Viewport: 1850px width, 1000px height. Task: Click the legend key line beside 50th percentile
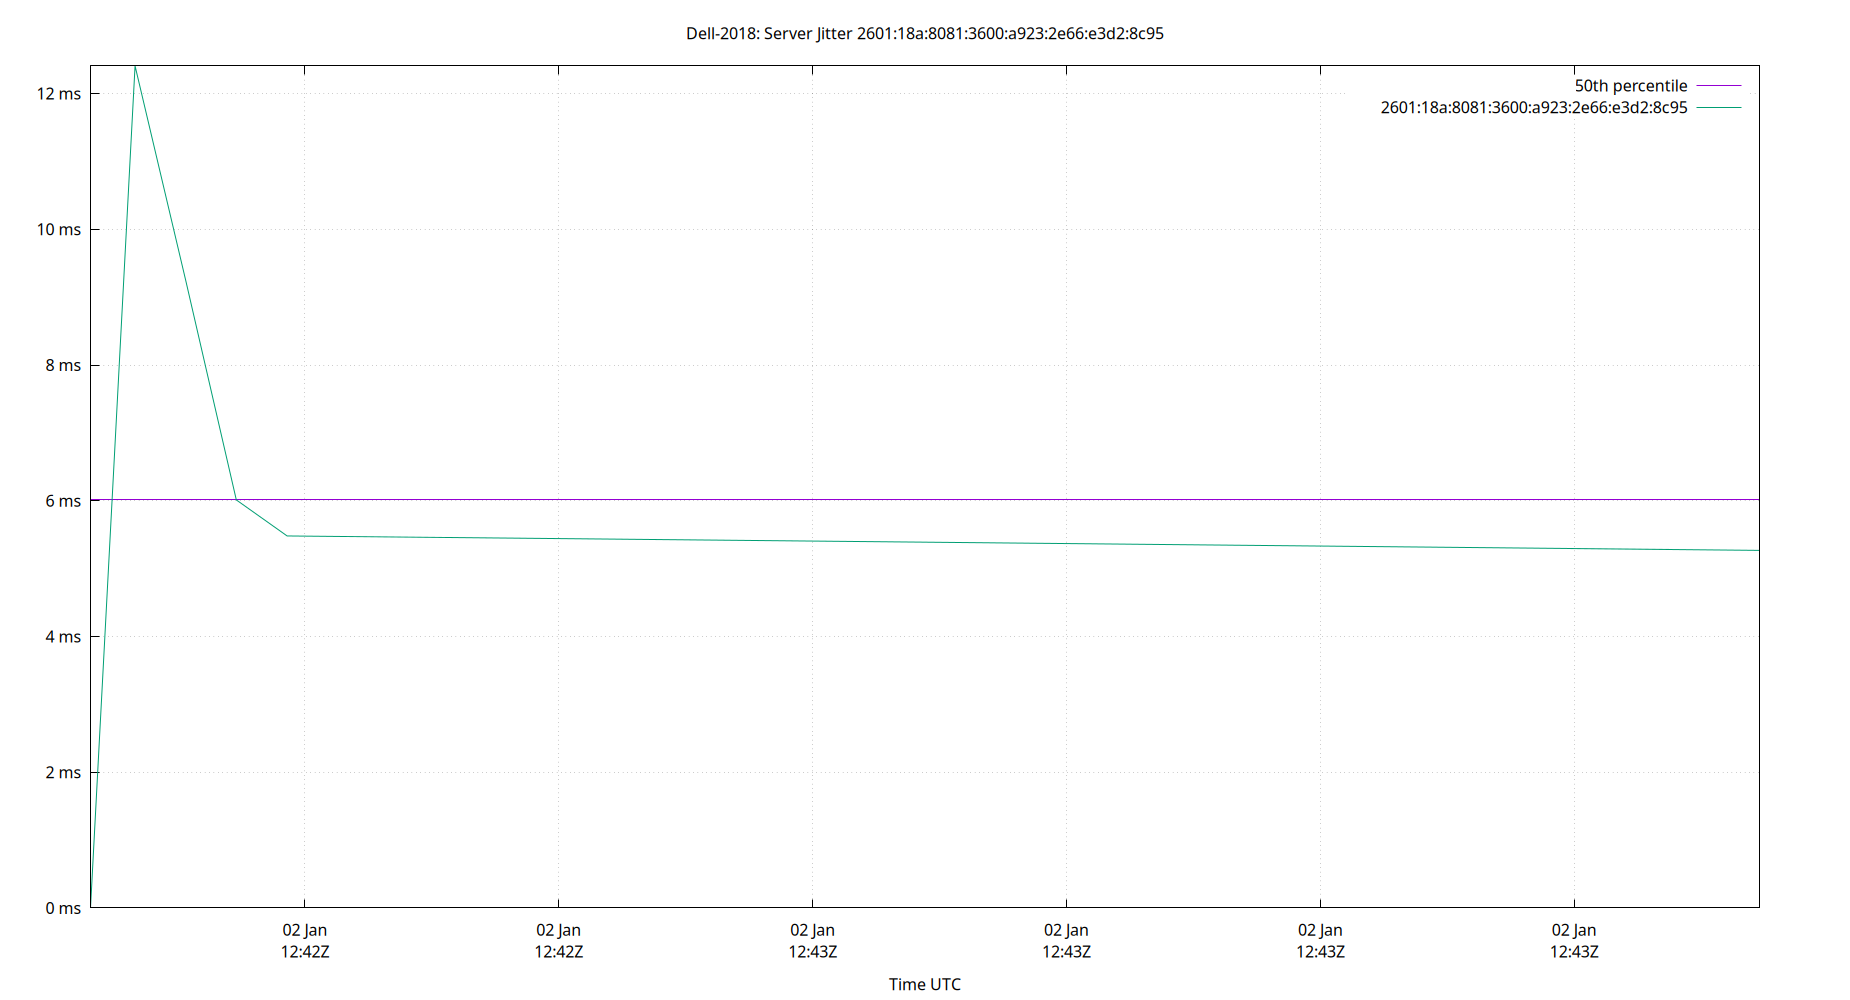tap(1717, 85)
